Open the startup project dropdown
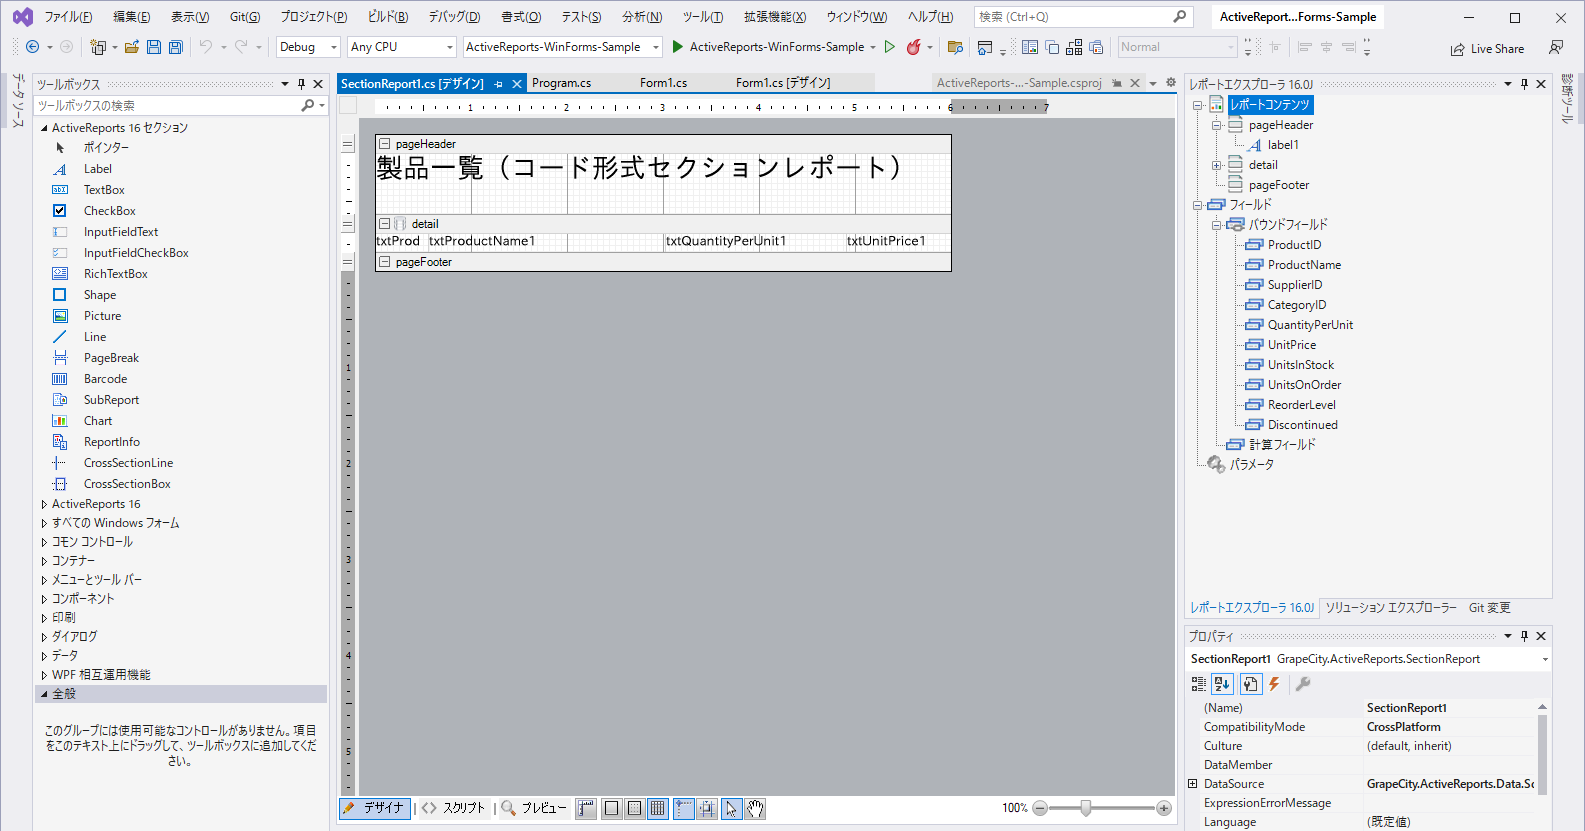This screenshot has height=831, width=1585. point(563,47)
